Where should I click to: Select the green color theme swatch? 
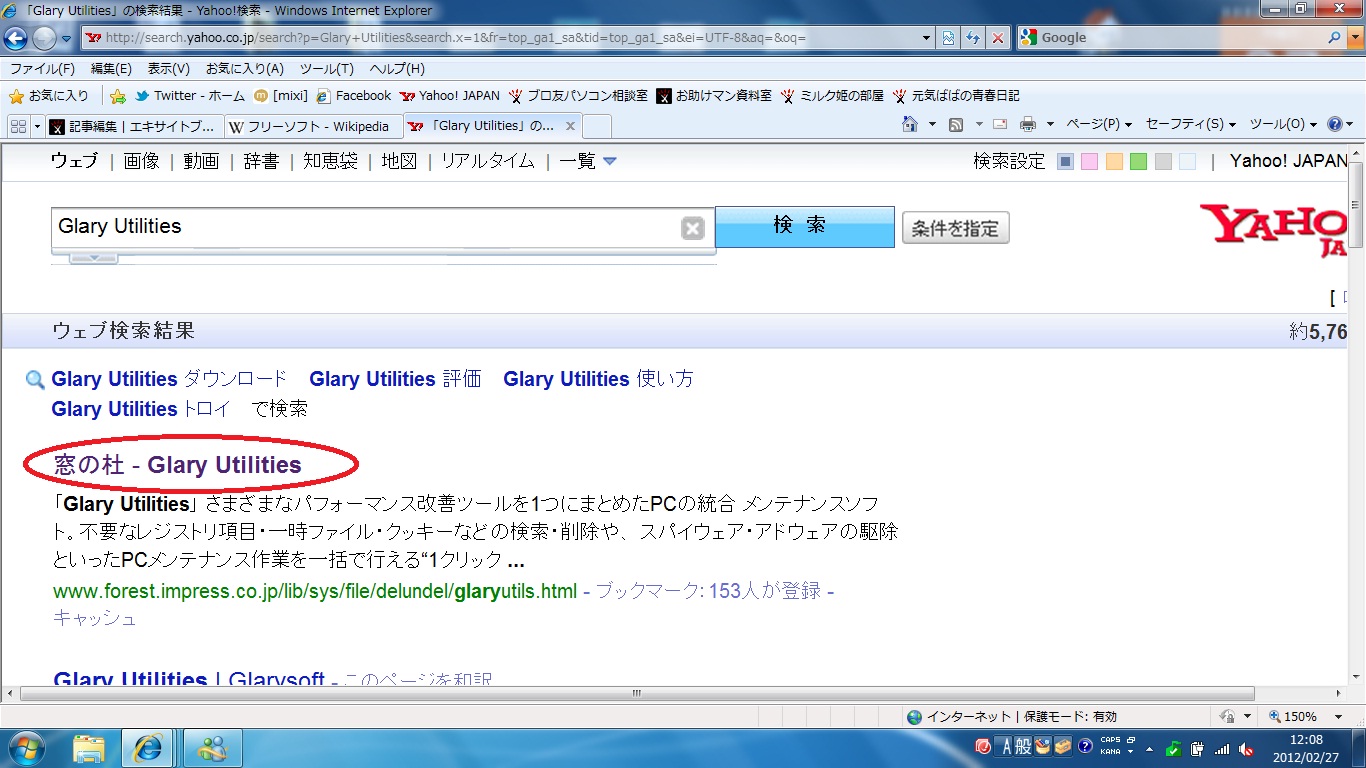1138,162
